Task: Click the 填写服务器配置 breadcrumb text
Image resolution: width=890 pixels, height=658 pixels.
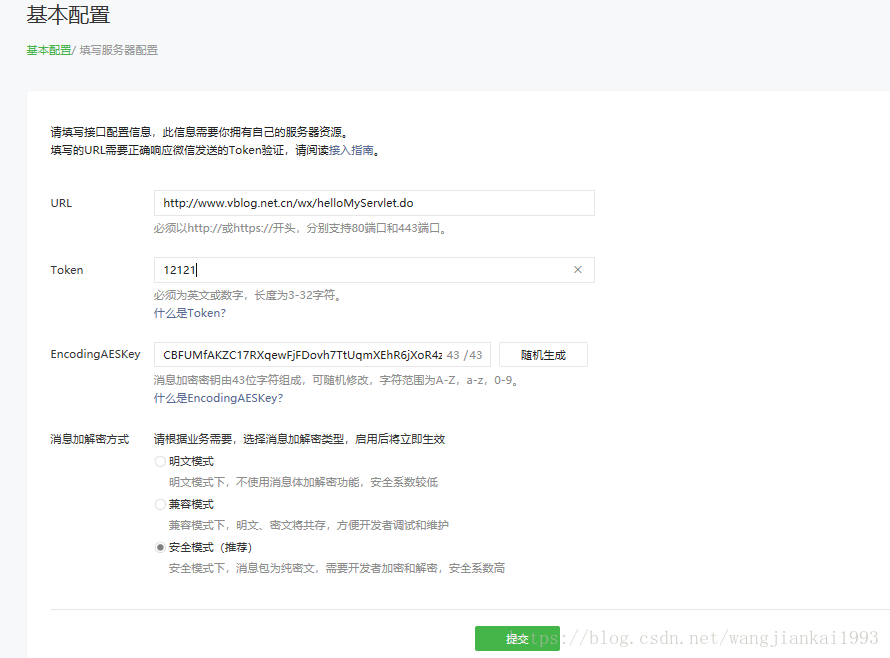Action: click(x=119, y=50)
